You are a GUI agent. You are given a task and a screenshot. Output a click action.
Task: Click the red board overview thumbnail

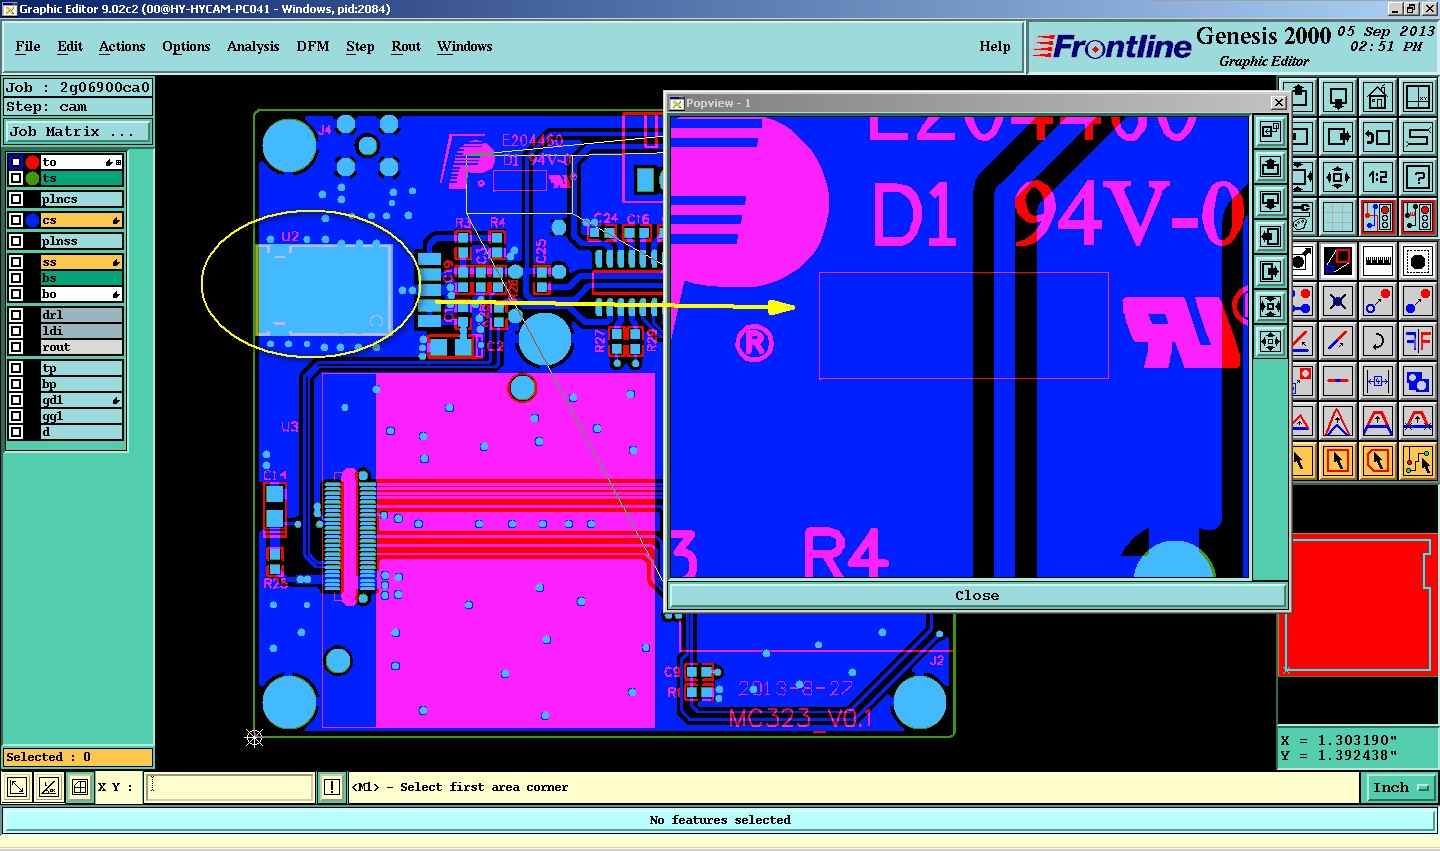point(1359,606)
